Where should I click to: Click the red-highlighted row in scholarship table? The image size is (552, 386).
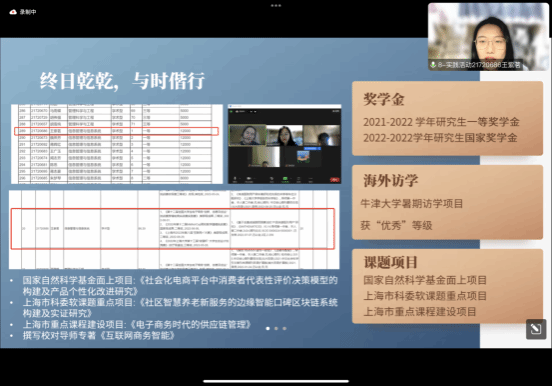pos(117,131)
